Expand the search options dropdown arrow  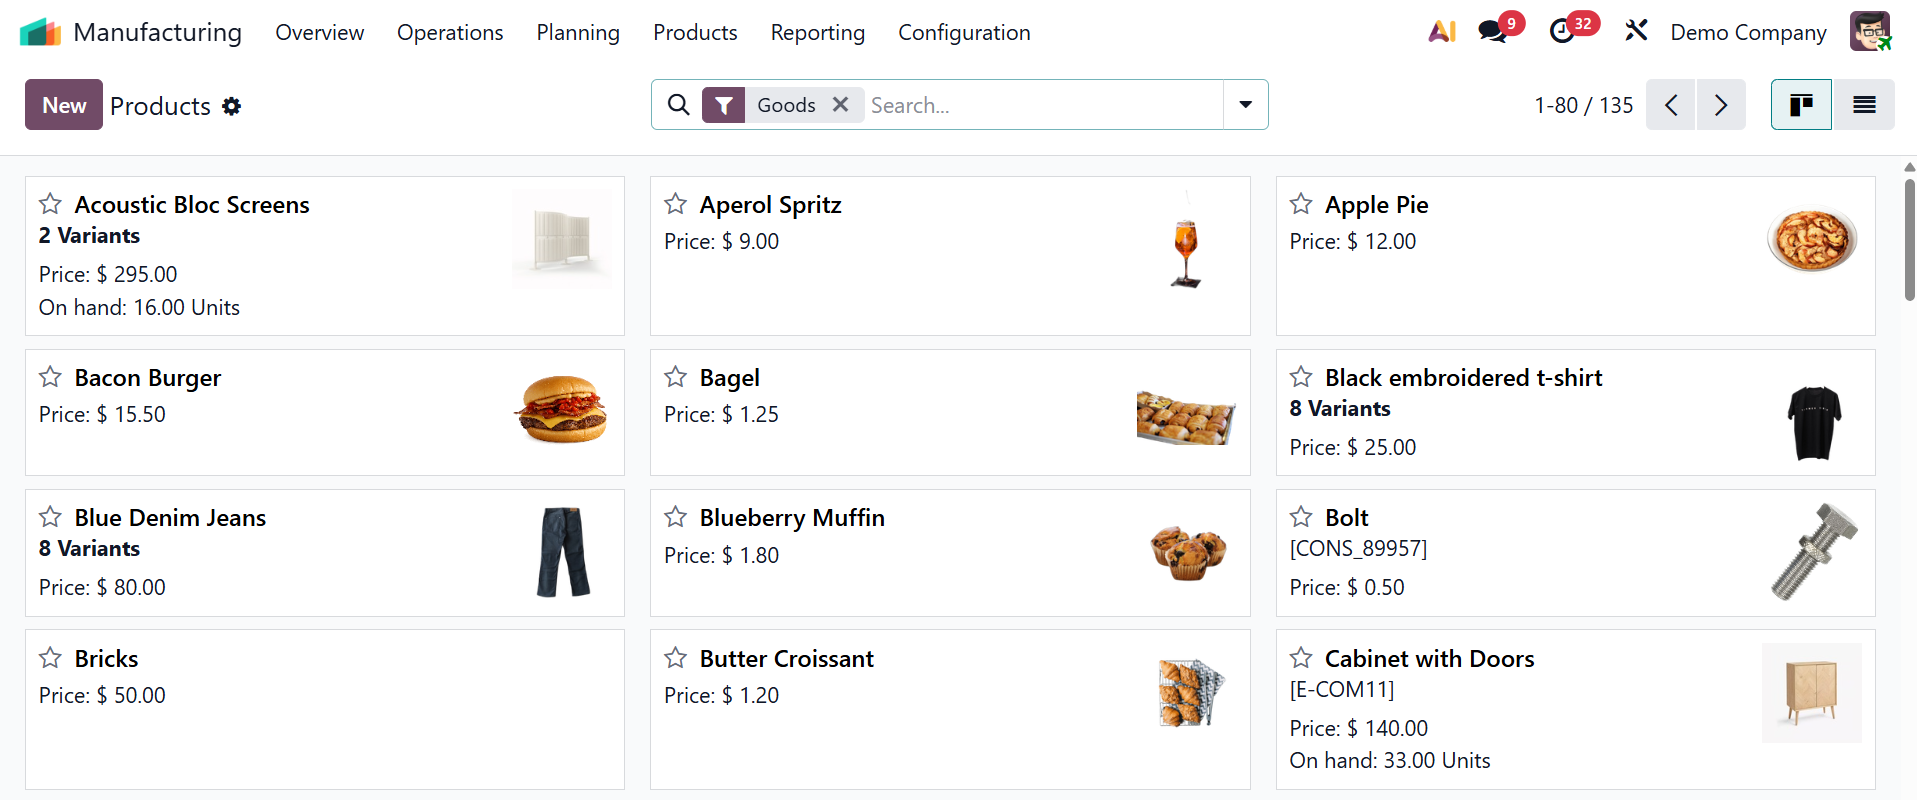pyautogui.click(x=1245, y=105)
